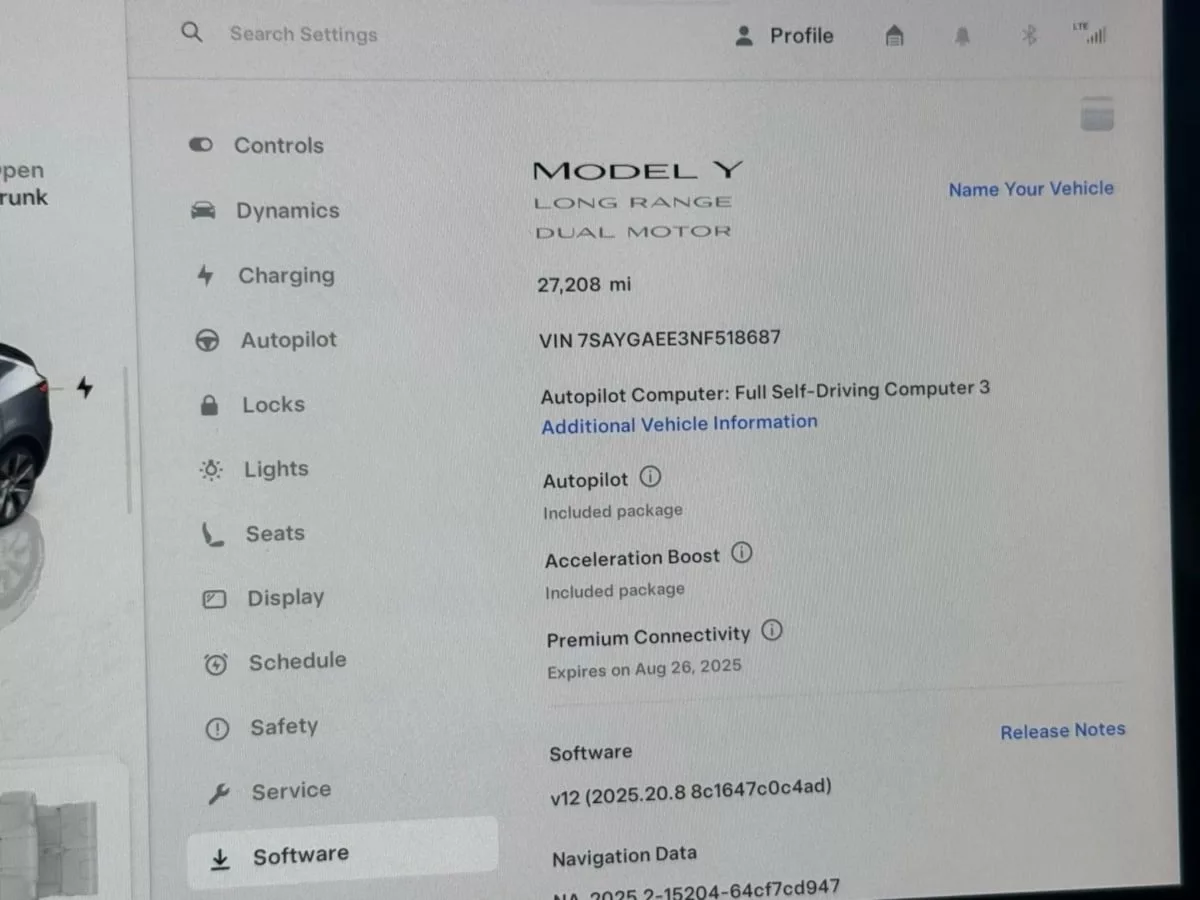Tap the notifications bell icon
The height and width of the screenshot is (900, 1200).
[962, 37]
